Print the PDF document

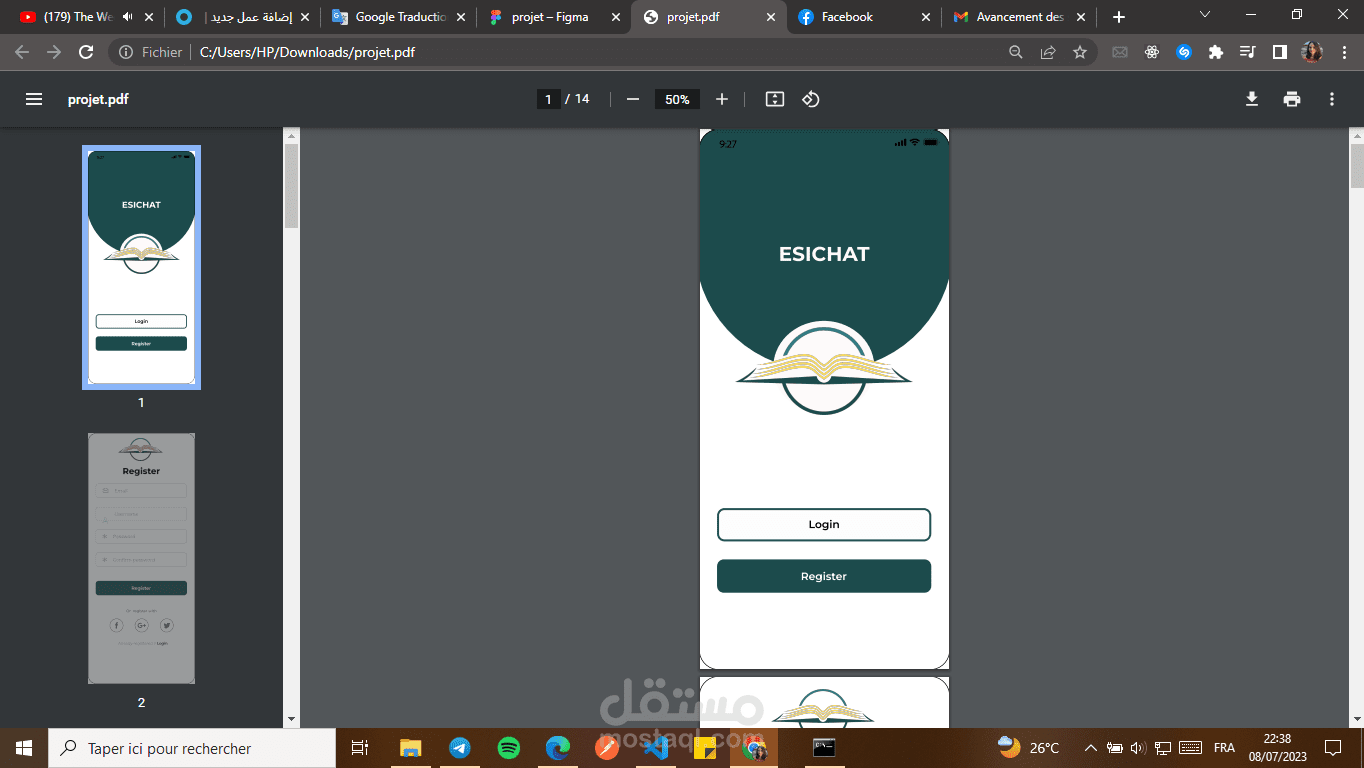click(x=1292, y=99)
